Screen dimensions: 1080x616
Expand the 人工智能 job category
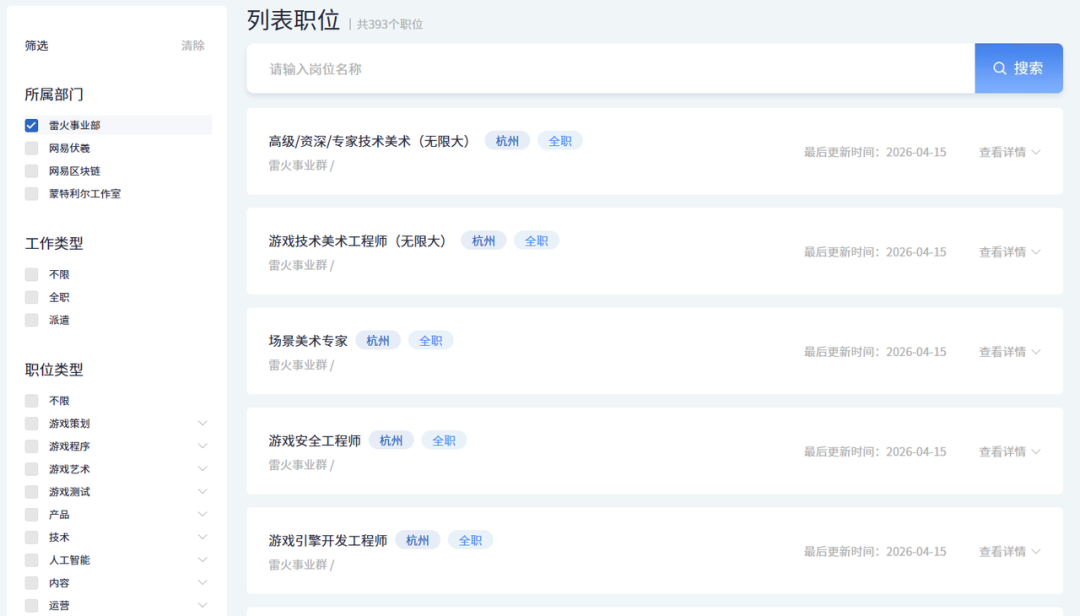[203, 559]
